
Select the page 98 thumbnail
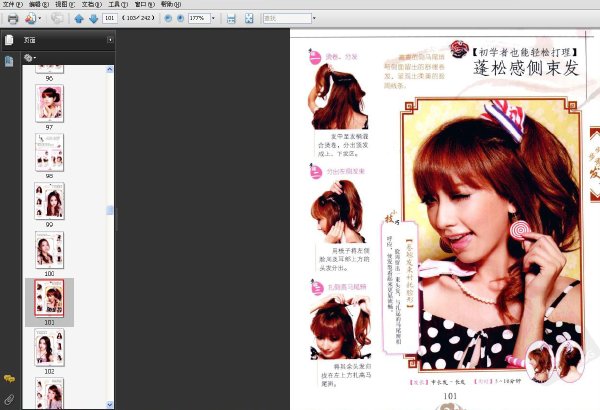coord(49,152)
